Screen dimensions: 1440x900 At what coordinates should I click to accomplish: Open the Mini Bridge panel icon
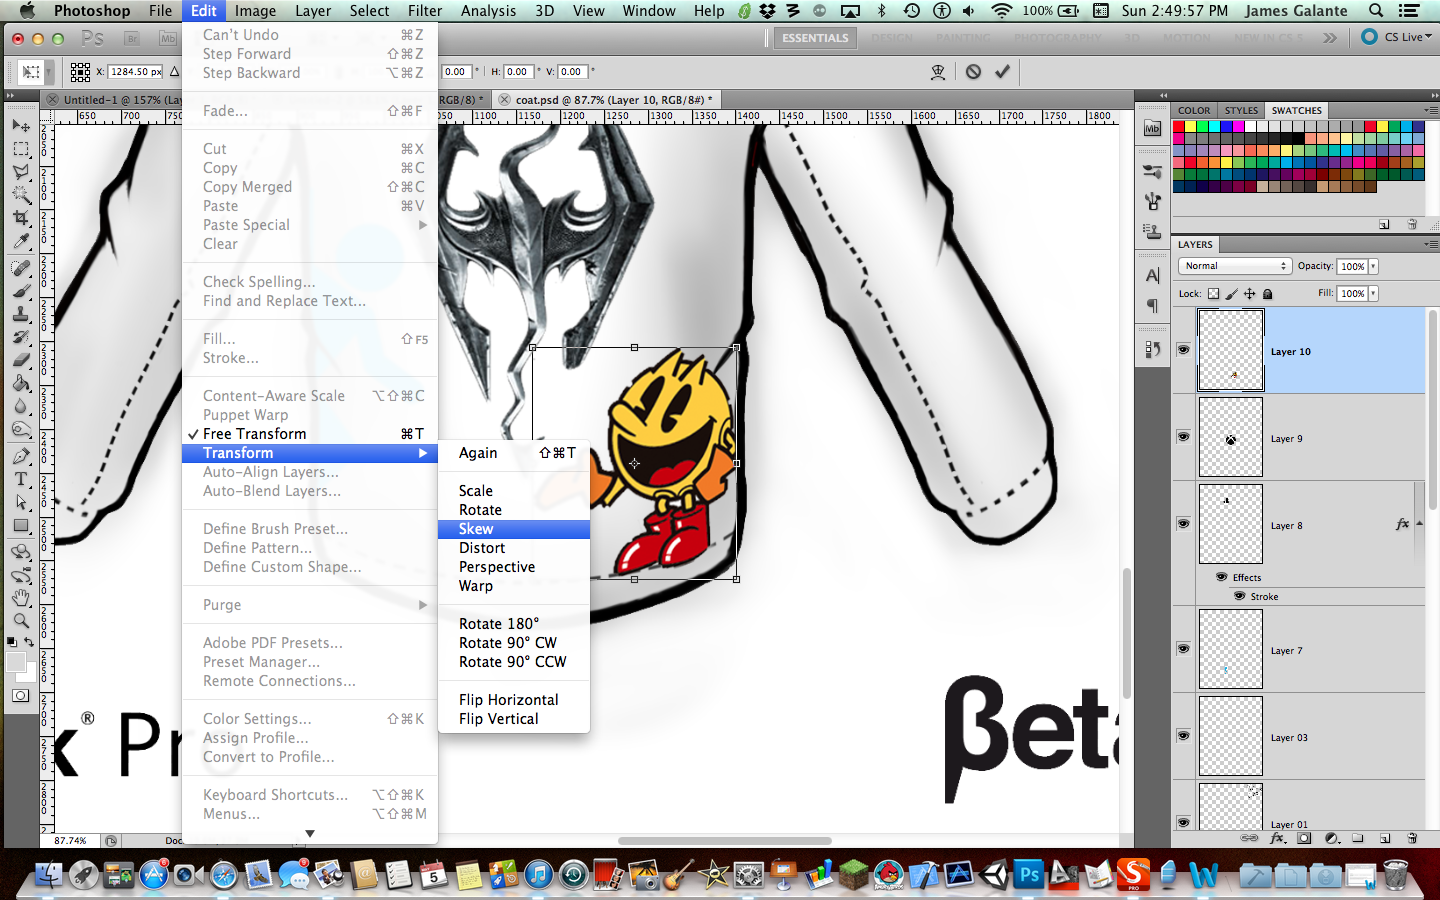click(x=1152, y=128)
